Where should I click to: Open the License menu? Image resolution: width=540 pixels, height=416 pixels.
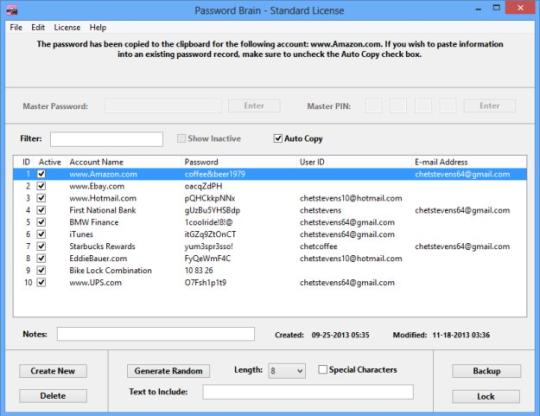(x=67, y=28)
